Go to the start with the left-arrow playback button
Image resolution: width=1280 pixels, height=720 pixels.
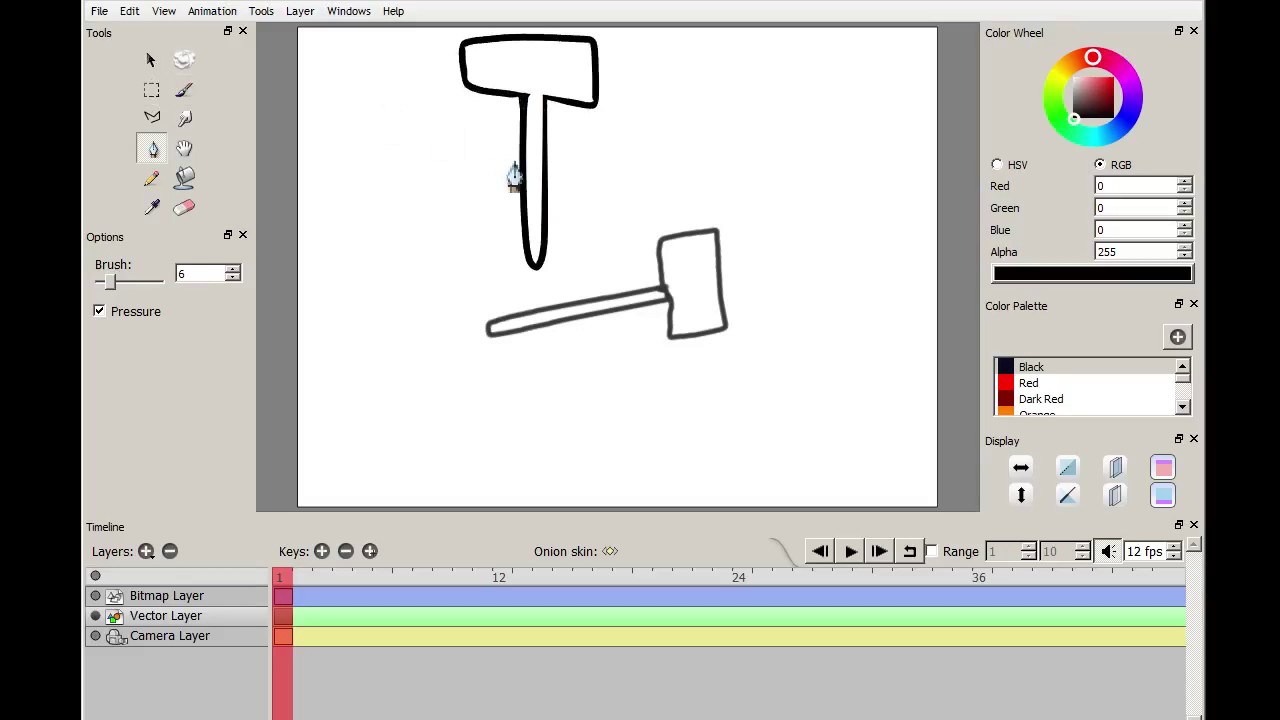point(820,552)
